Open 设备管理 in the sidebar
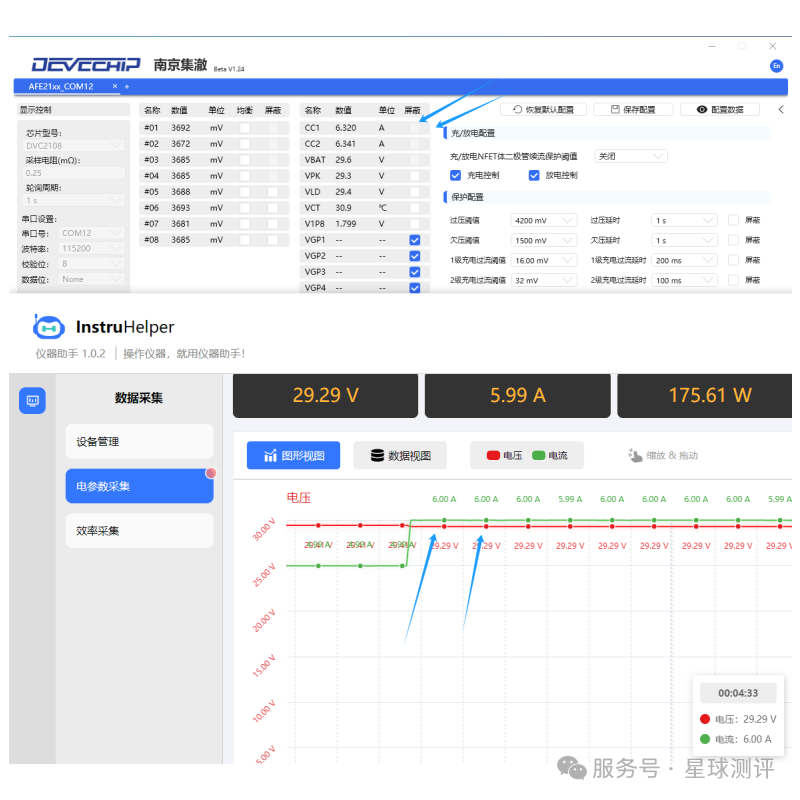800x800 pixels. coord(139,441)
